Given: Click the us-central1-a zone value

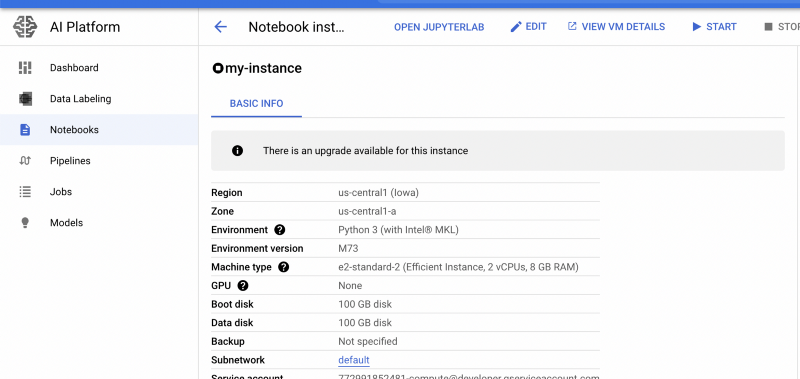Looking at the screenshot, I should click(x=367, y=211).
